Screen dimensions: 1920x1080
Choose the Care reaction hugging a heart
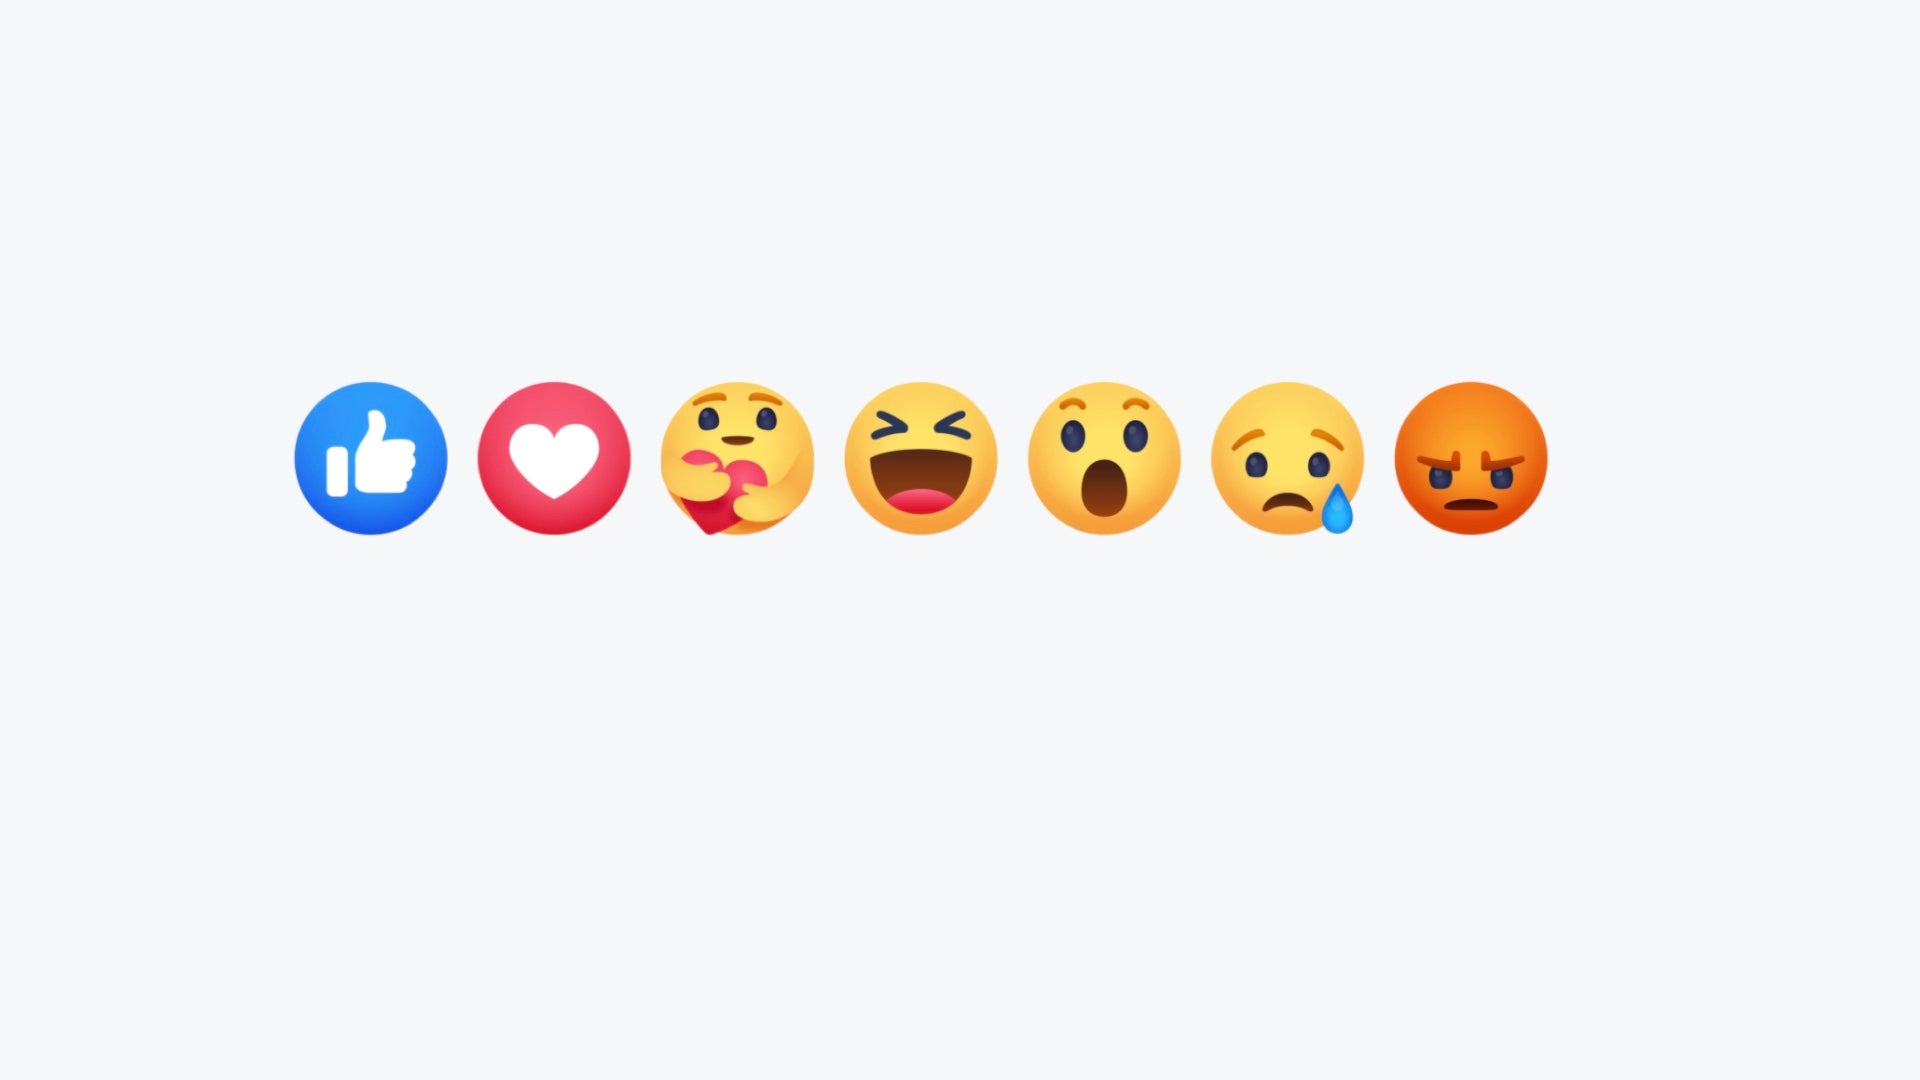pos(737,458)
